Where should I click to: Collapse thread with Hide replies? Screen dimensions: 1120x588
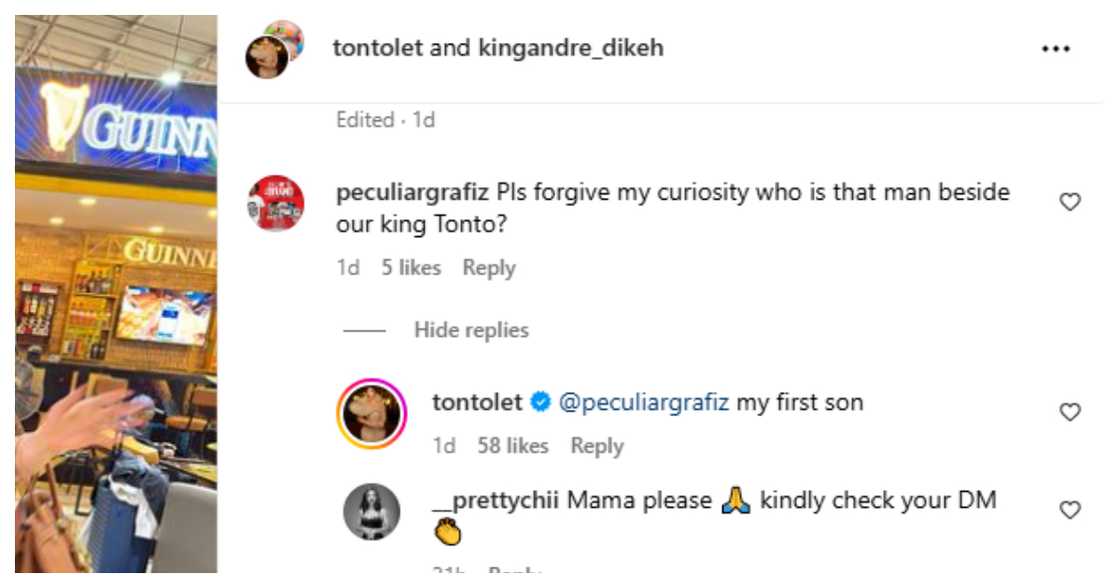click(471, 330)
